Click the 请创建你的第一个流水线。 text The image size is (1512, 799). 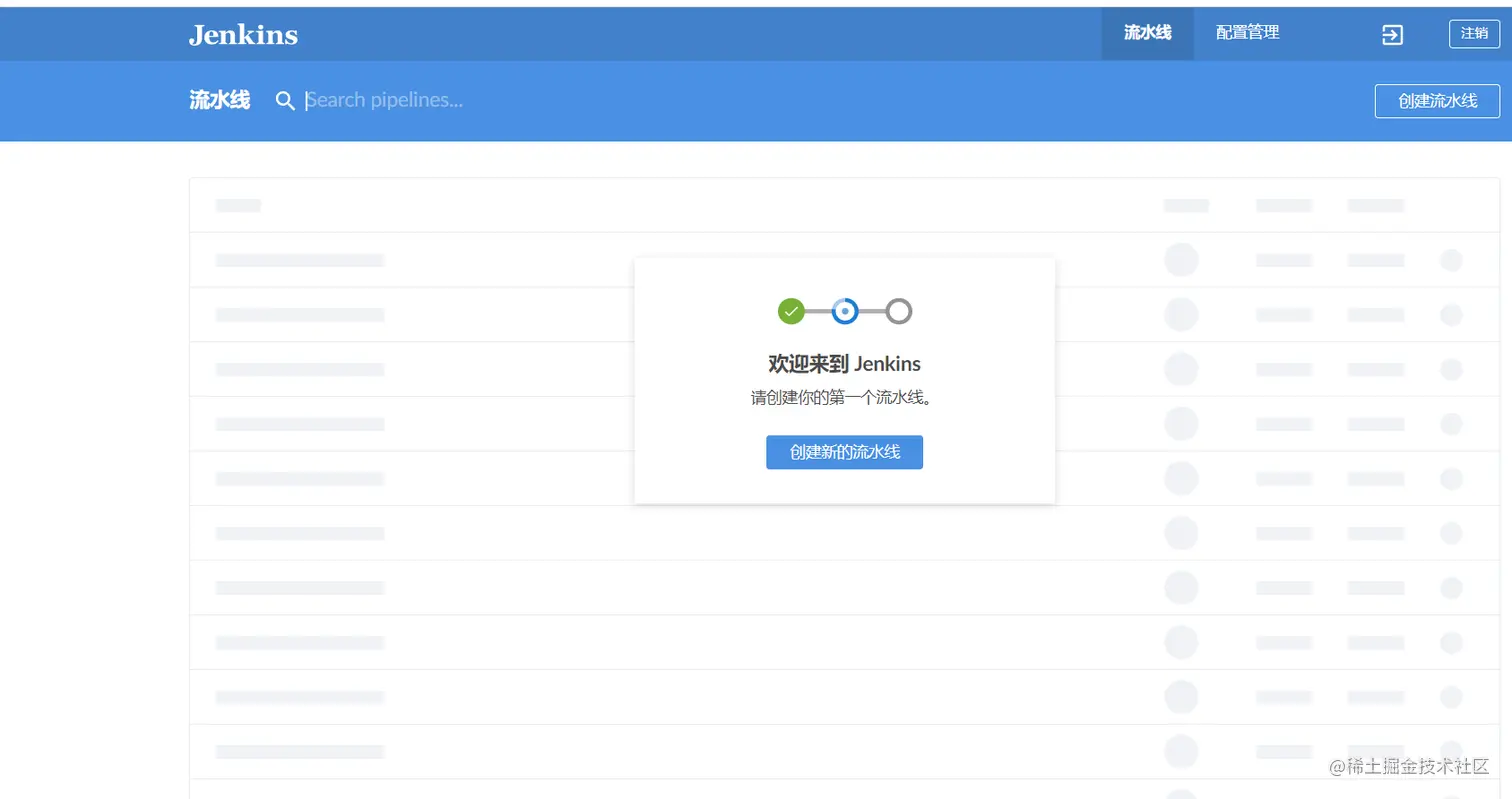[844, 398]
